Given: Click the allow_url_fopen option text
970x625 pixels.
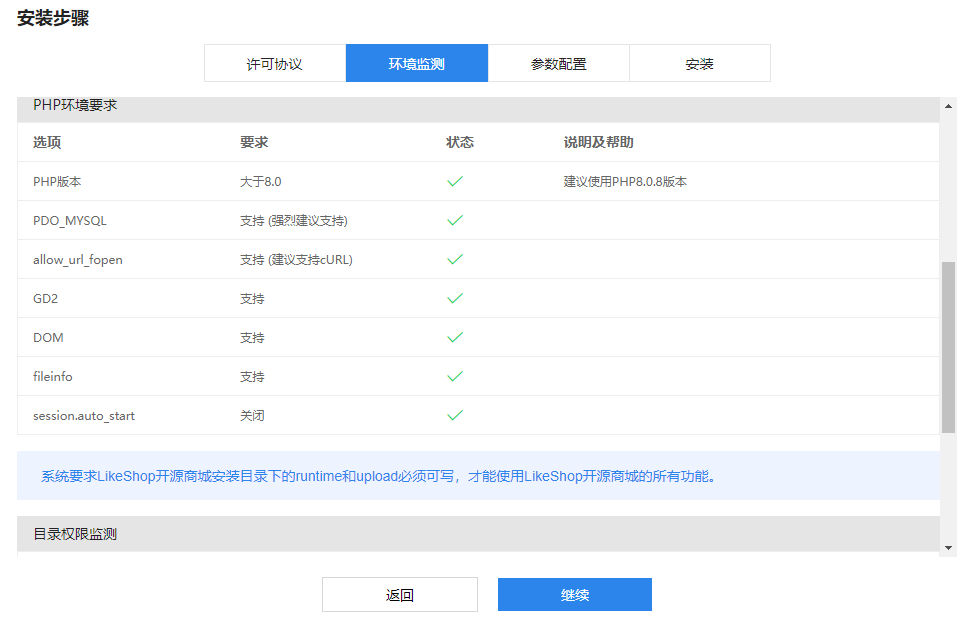Looking at the screenshot, I should pyautogui.click(x=78, y=259).
